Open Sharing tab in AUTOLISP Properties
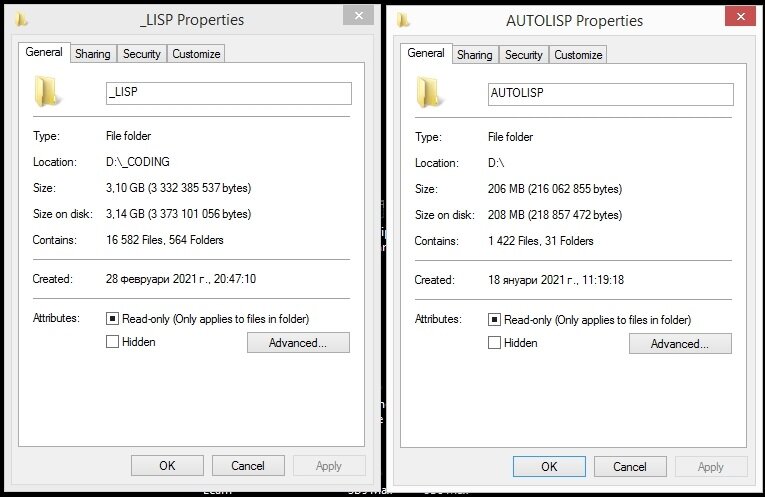This screenshot has height=497, width=765. click(x=475, y=55)
